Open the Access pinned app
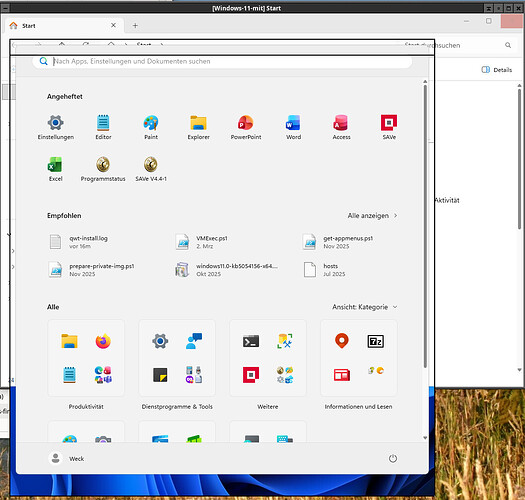The height and width of the screenshot is (500, 525). [x=341, y=127]
